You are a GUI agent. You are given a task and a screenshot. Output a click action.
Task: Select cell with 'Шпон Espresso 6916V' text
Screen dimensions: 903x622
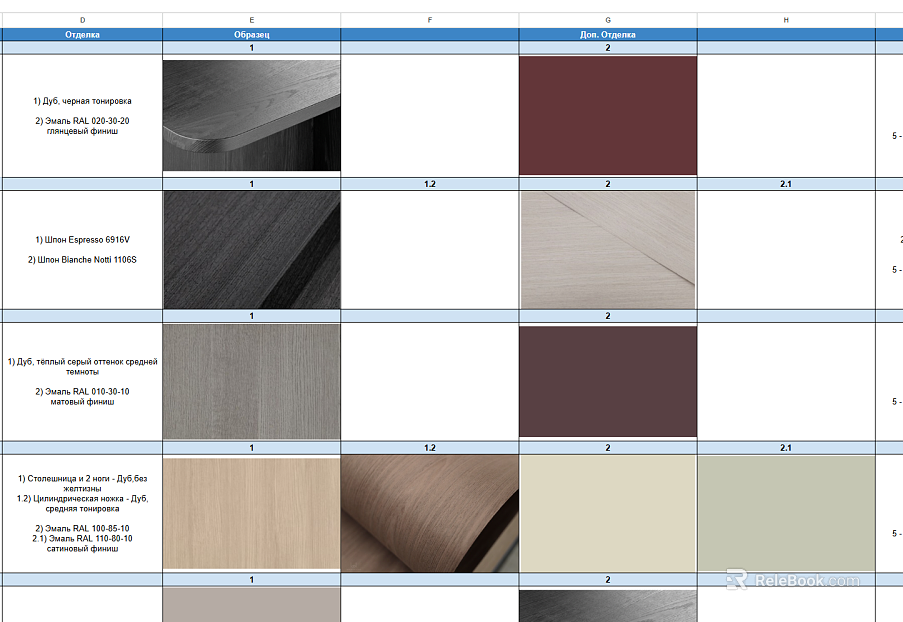click(x=82, y=250)
